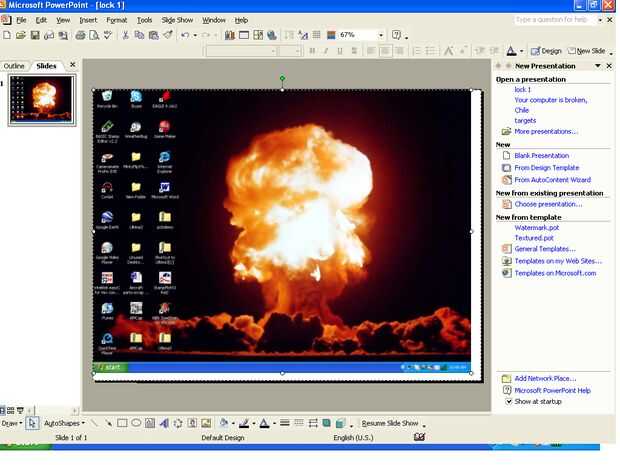The width and height of the screenshot is (620, 465).
Task: Click From Design Template link
Action: pos(546,168)
